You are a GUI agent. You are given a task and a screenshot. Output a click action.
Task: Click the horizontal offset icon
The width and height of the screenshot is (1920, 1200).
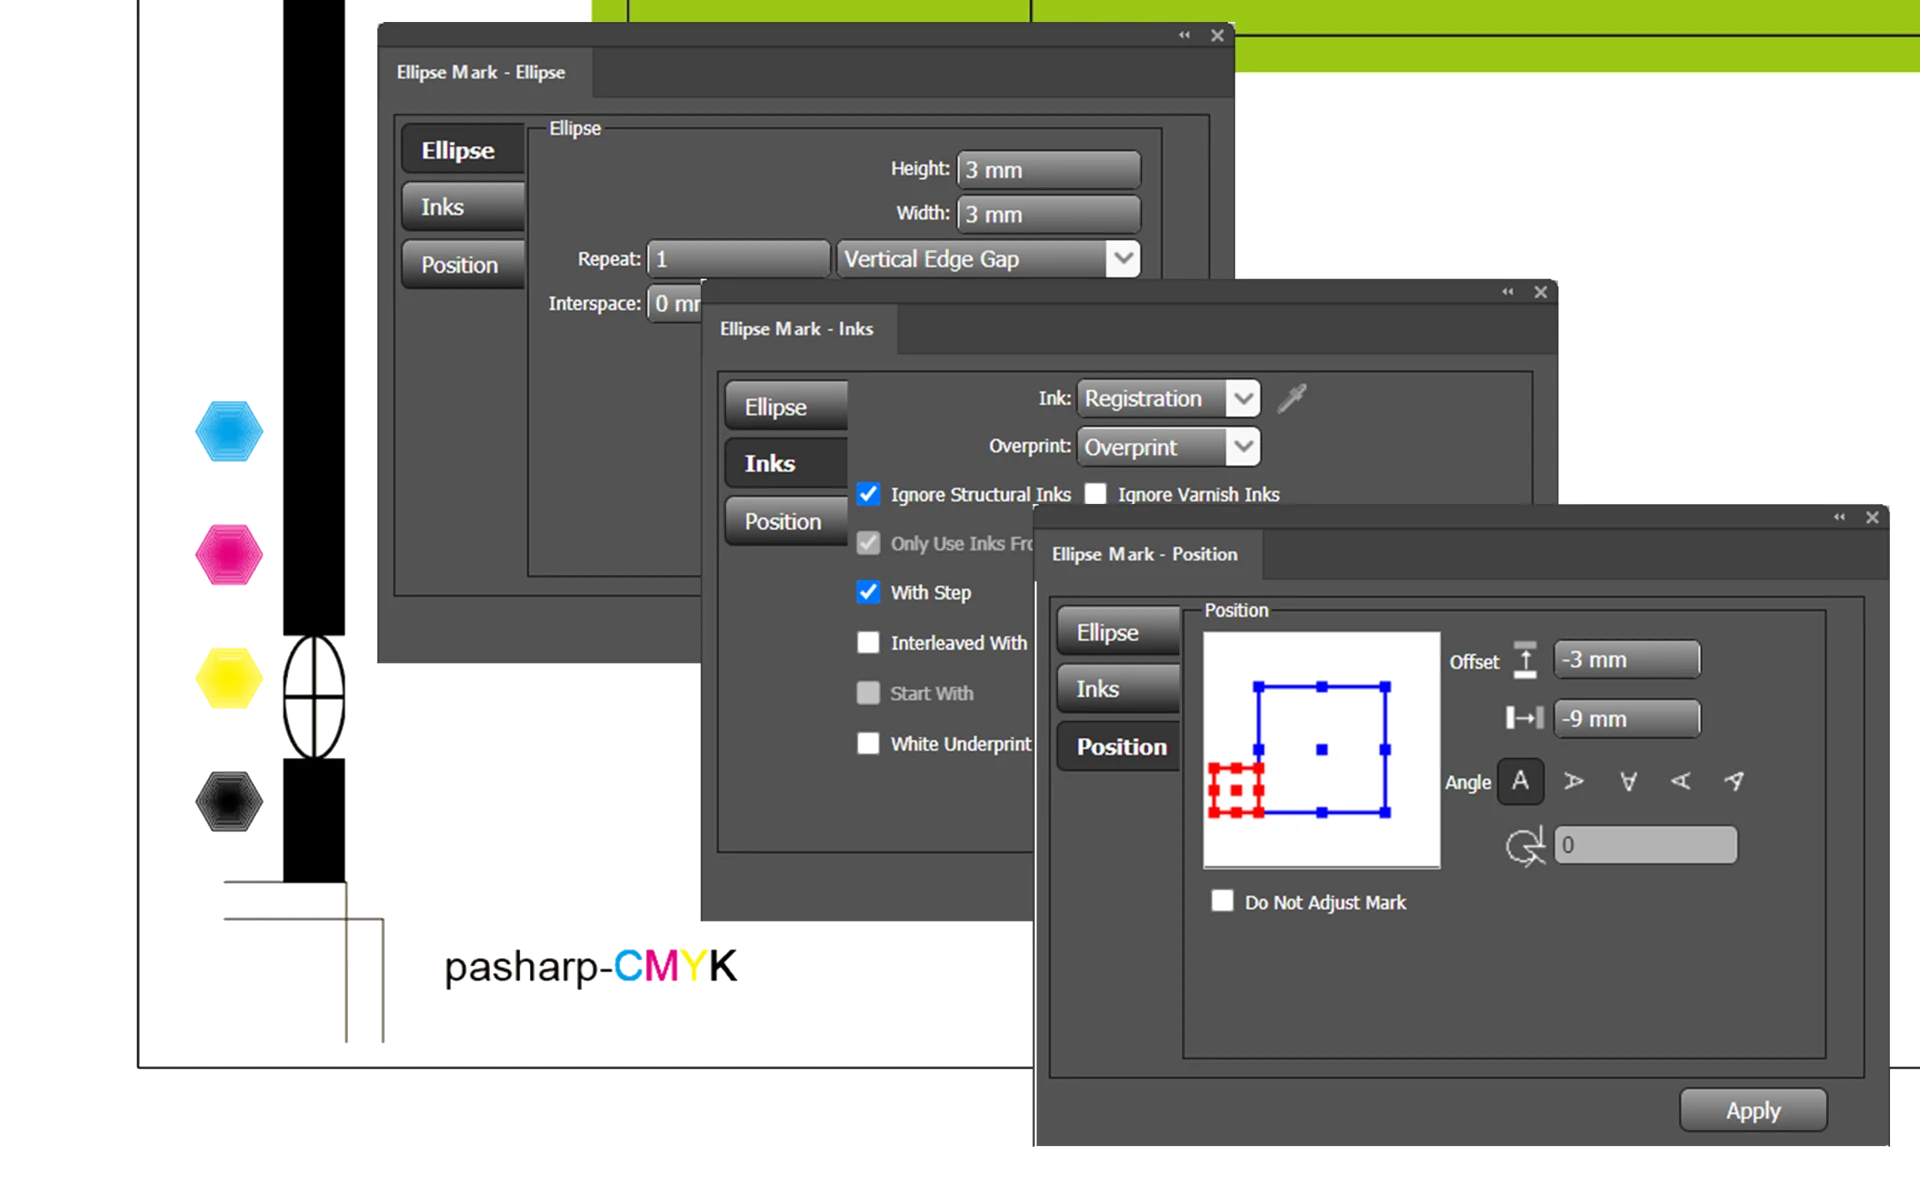coord(1524,718)
